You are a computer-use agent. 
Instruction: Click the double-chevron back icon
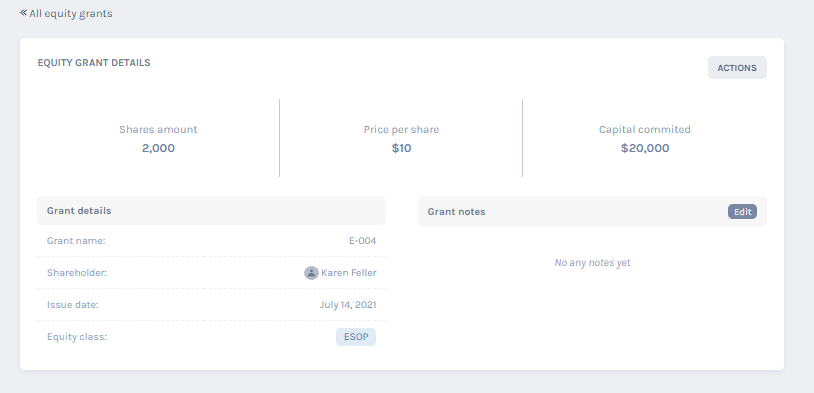coord(23,13)
